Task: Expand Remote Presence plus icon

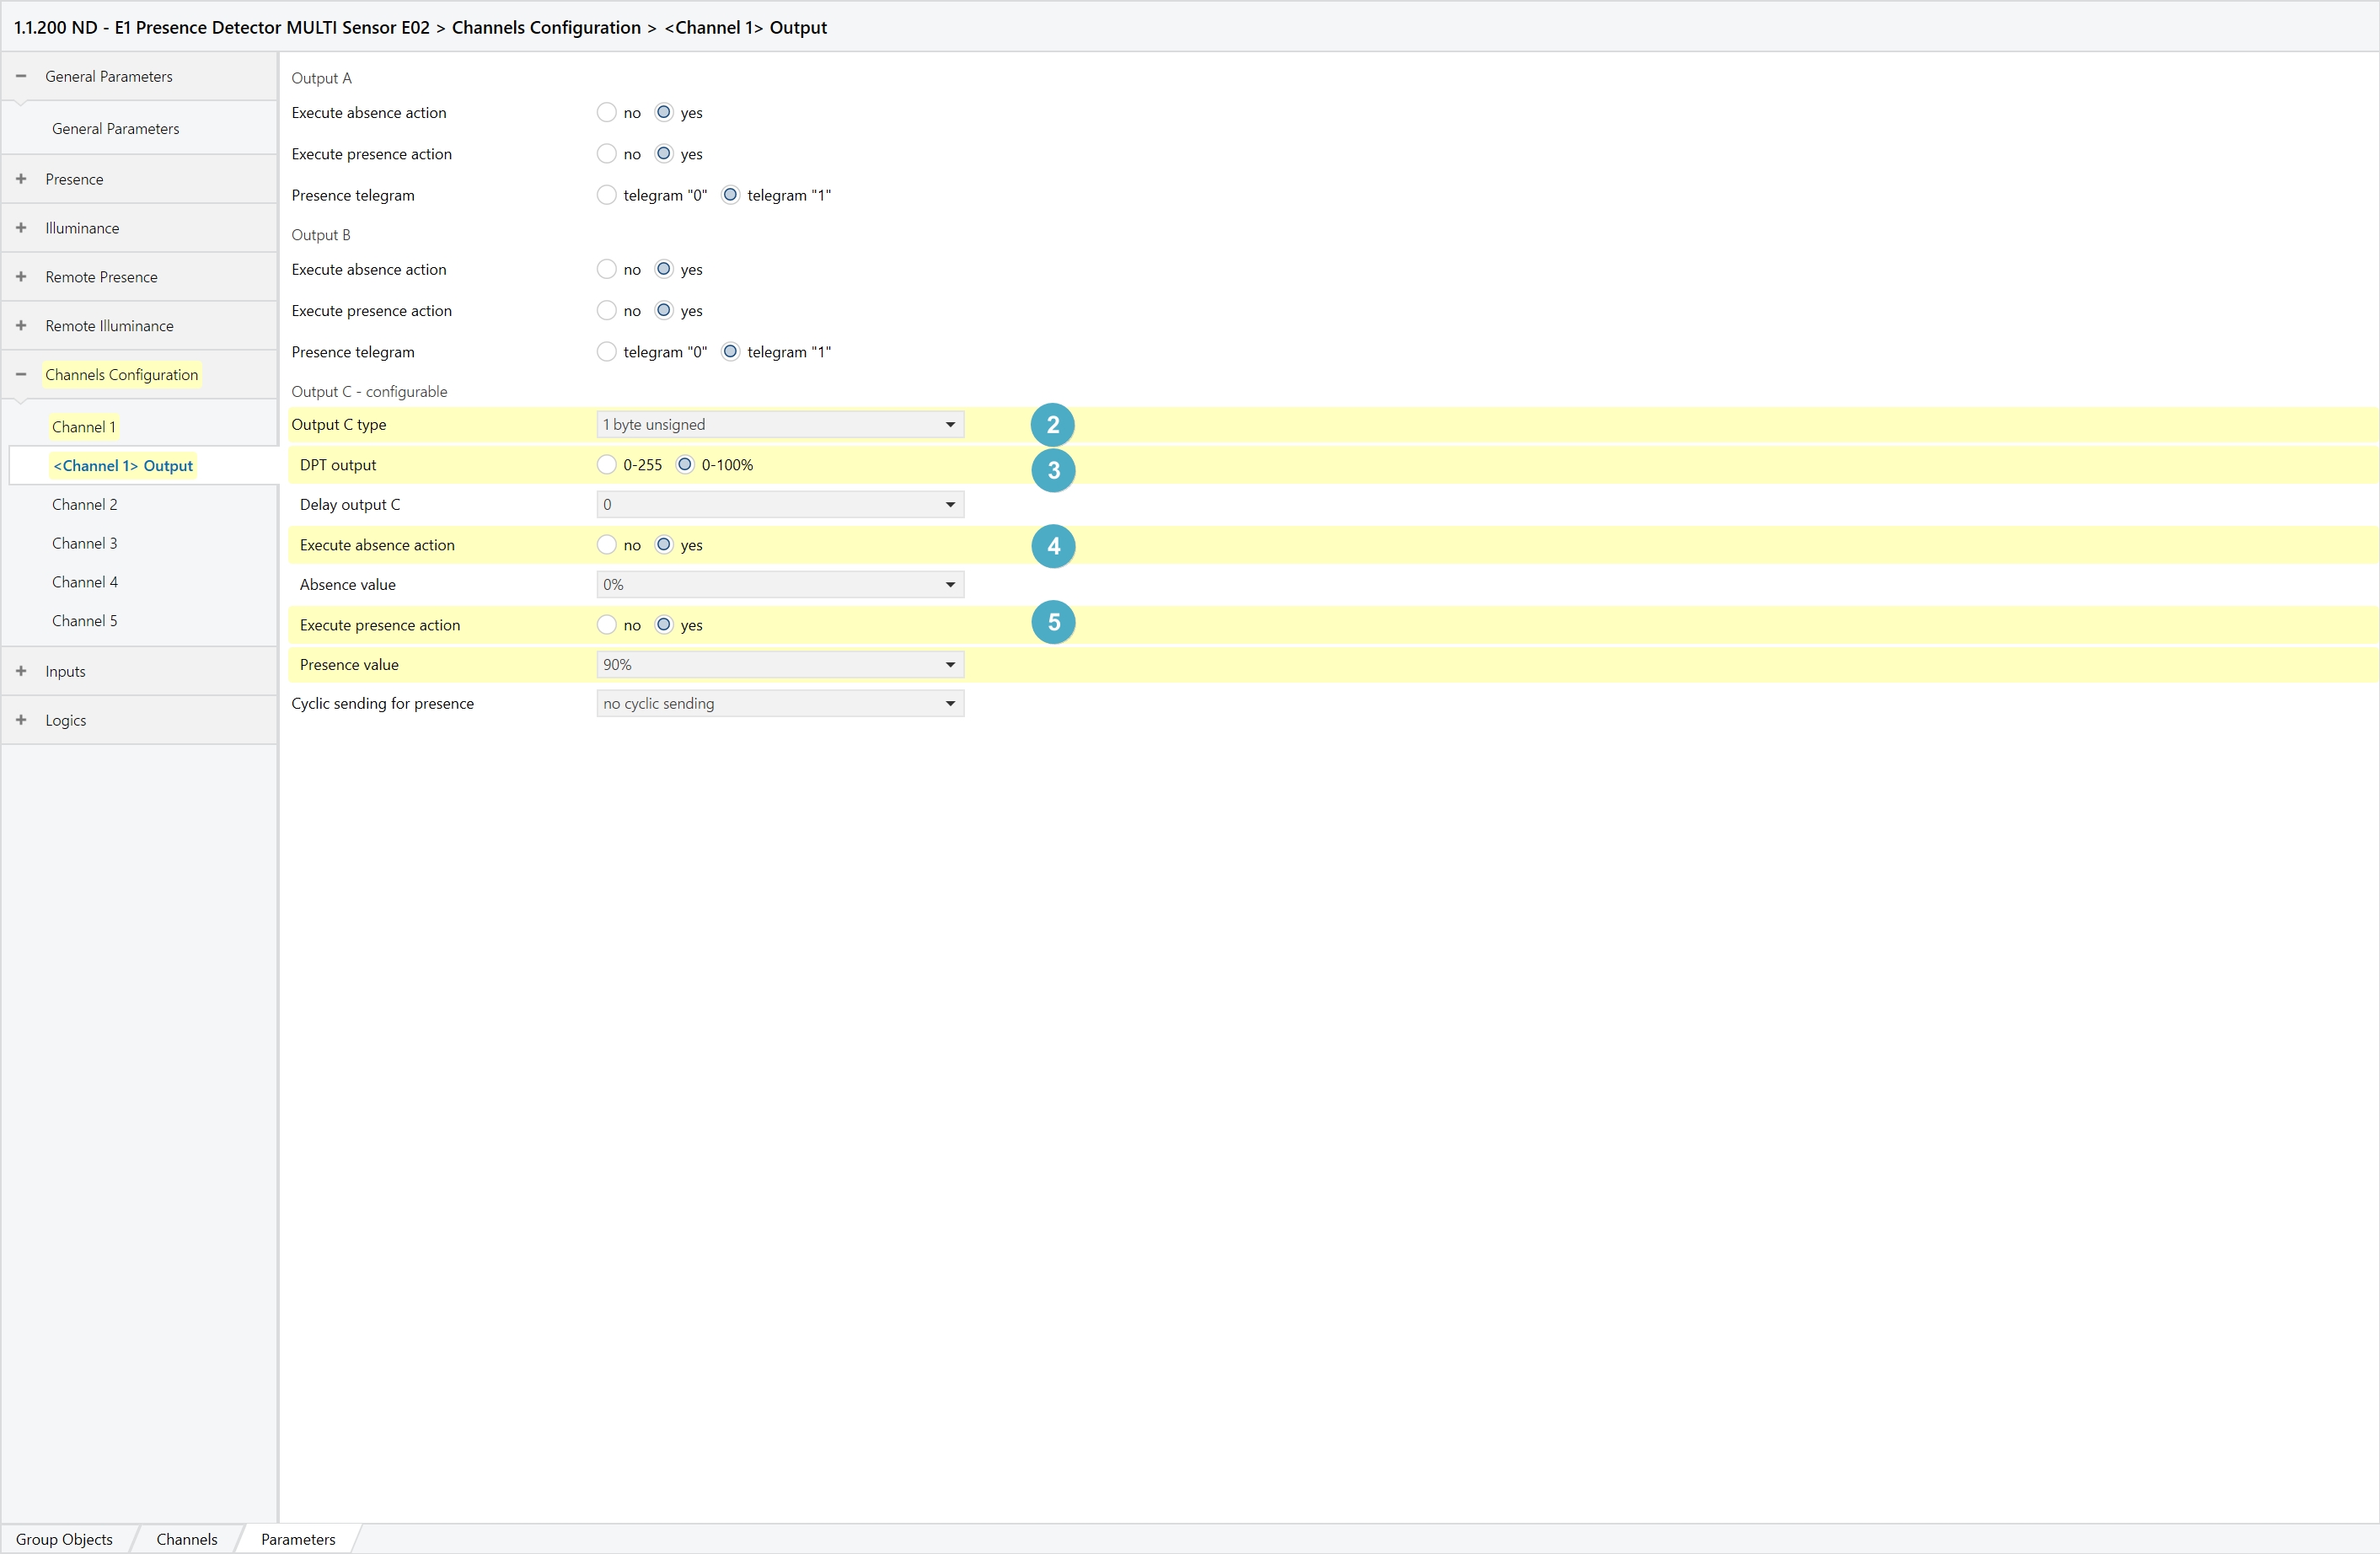Action: click(x=21, y=277)
